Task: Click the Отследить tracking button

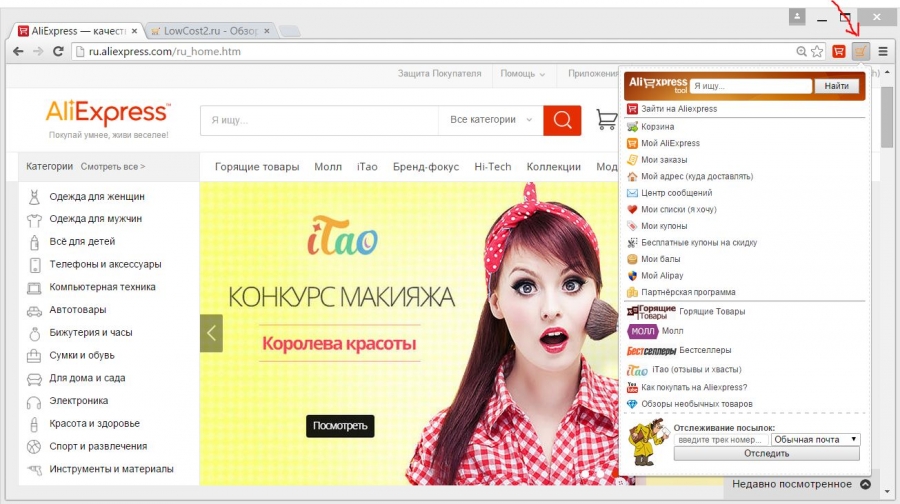Action: point(766,453)
